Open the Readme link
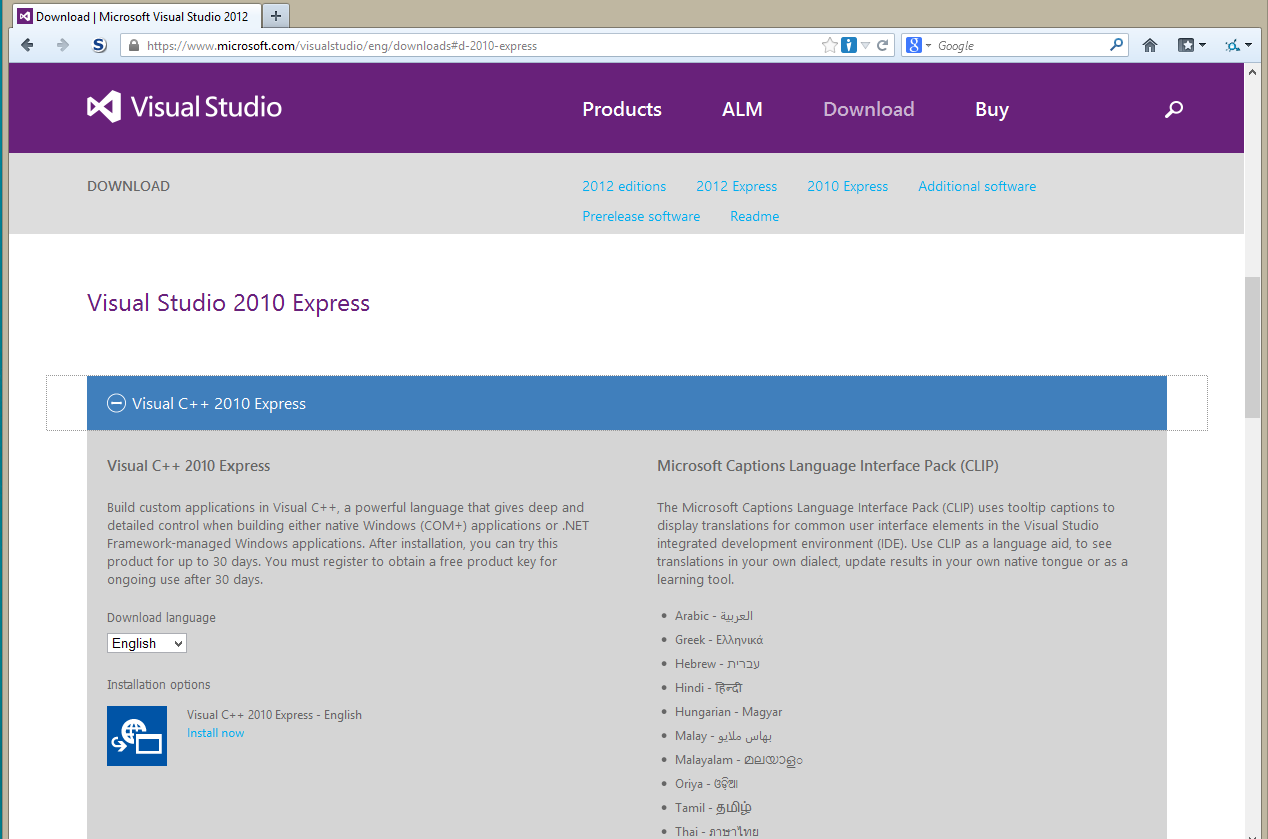The height and width of the screenshot is (839, 1268). pos(754,216)
